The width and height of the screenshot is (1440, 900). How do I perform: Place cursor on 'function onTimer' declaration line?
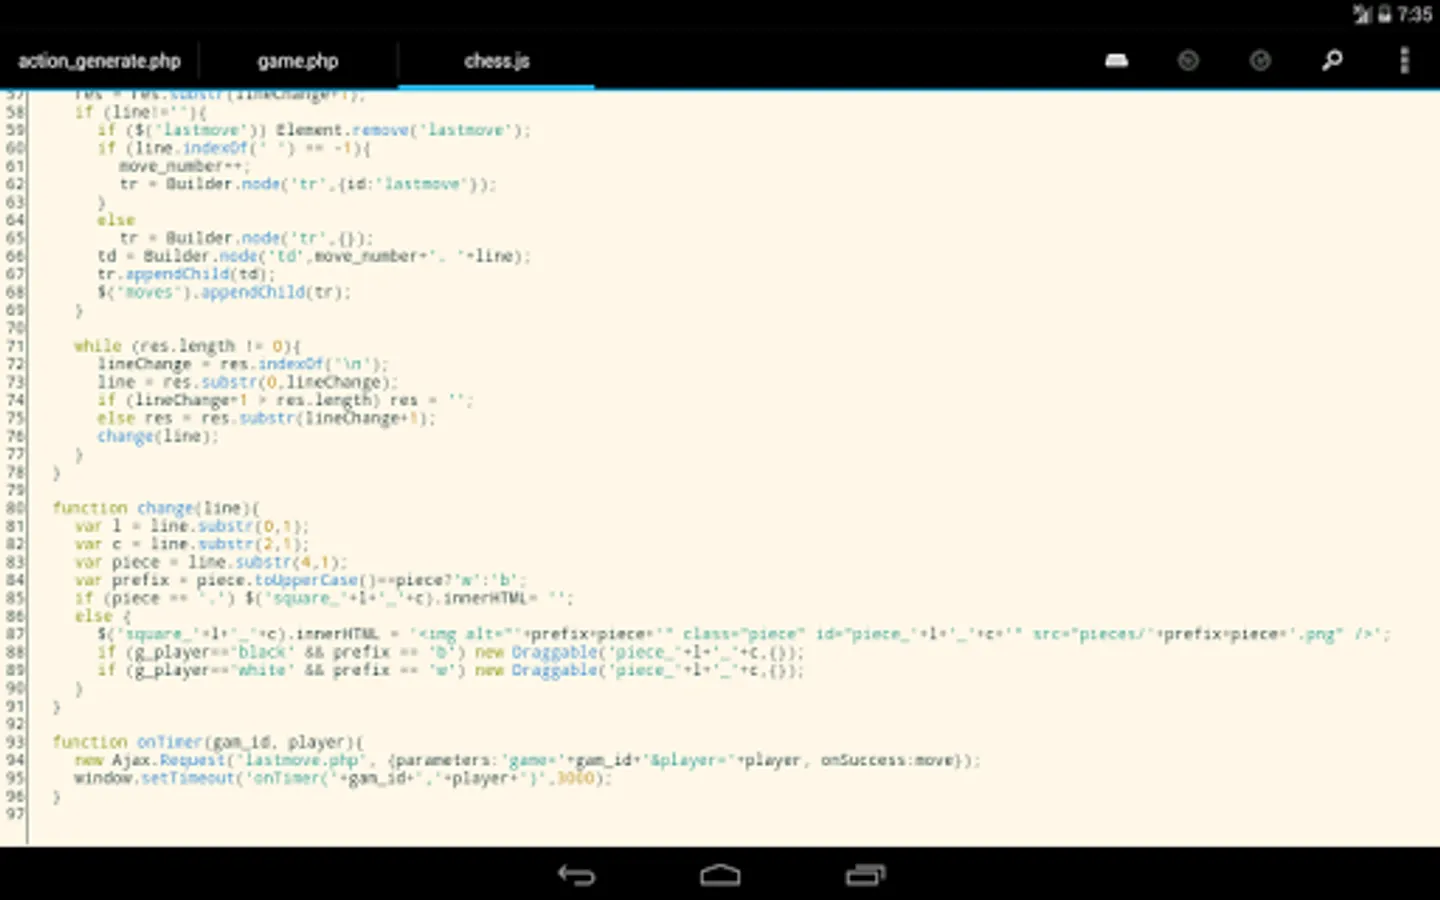coord(208,742)
